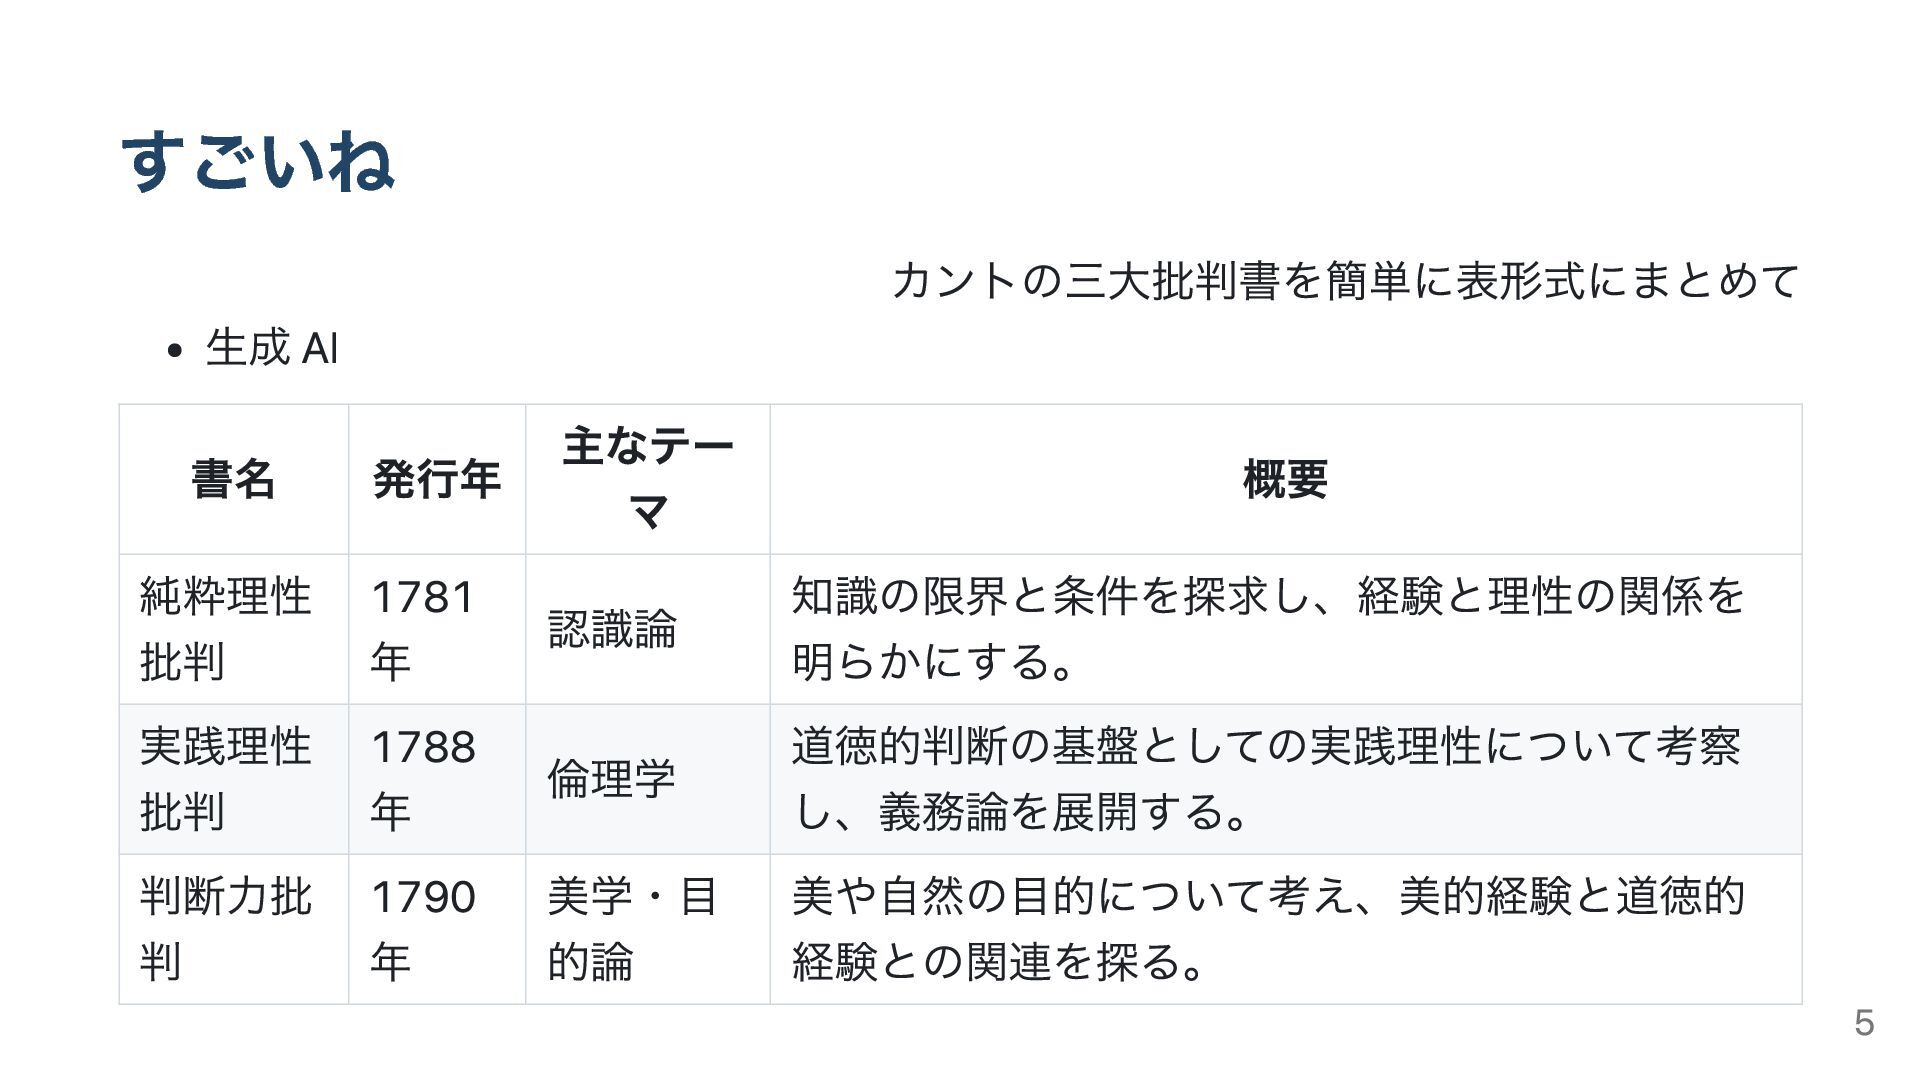This screenshot has height=1080, width=1920.
Task: Click the summary beginning 道徳的判断の基盤
Action: coord(1286,779)
